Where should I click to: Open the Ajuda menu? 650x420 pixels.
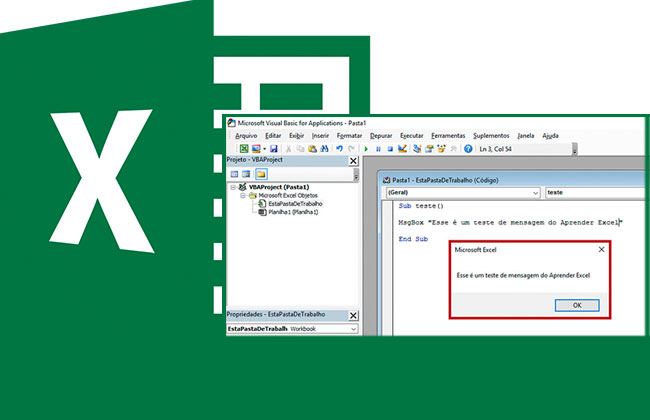(x=551, y=136)
